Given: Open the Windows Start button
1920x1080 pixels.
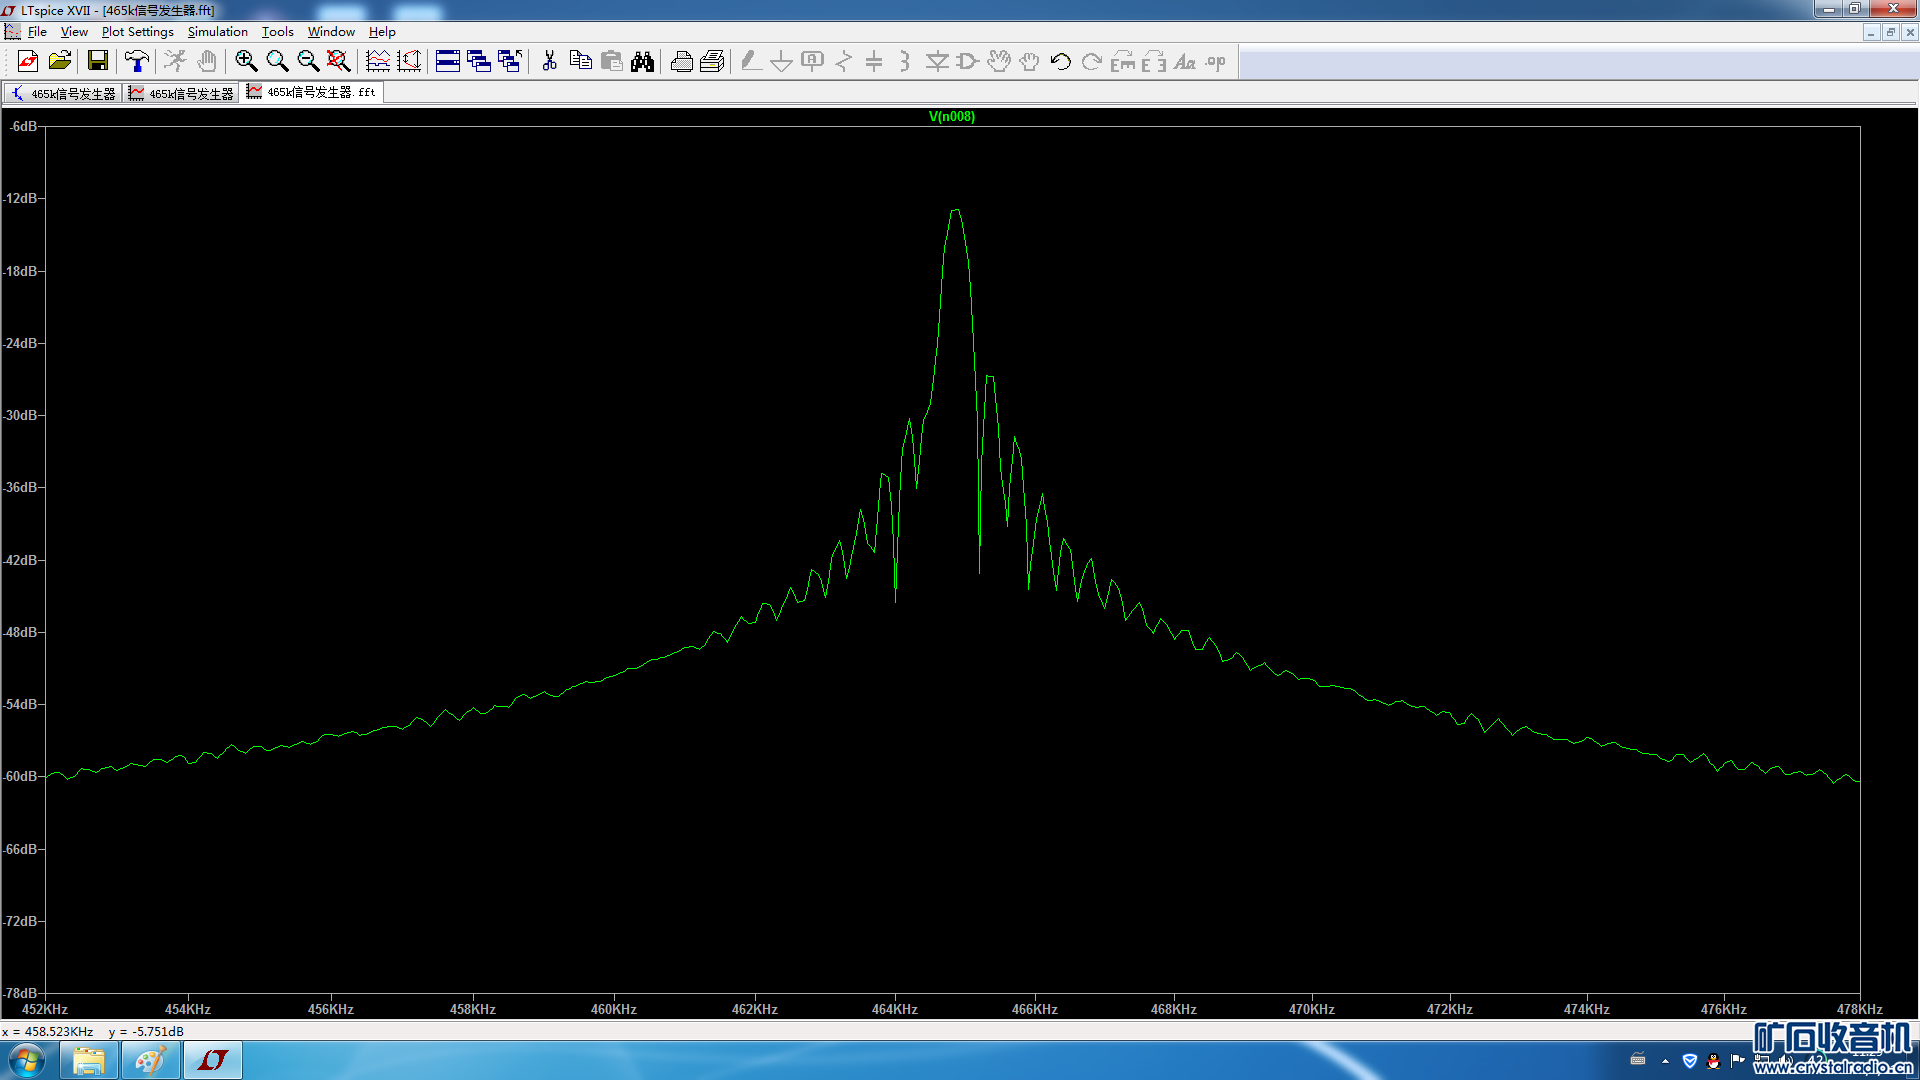Looking at the screenshot, I should point(27,1060).
